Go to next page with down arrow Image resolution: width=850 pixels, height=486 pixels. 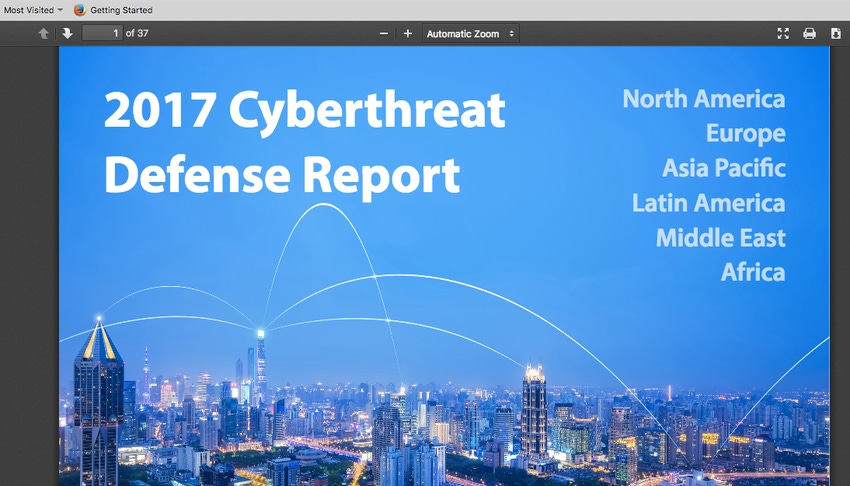click(x=67, y=34)
